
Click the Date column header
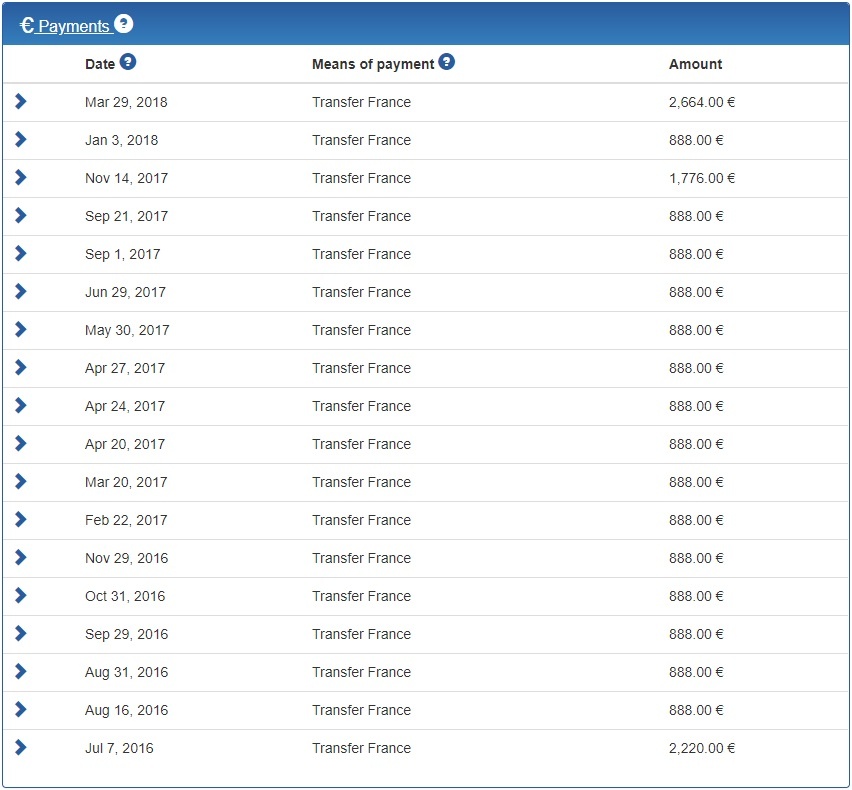(x=100, y=64)
